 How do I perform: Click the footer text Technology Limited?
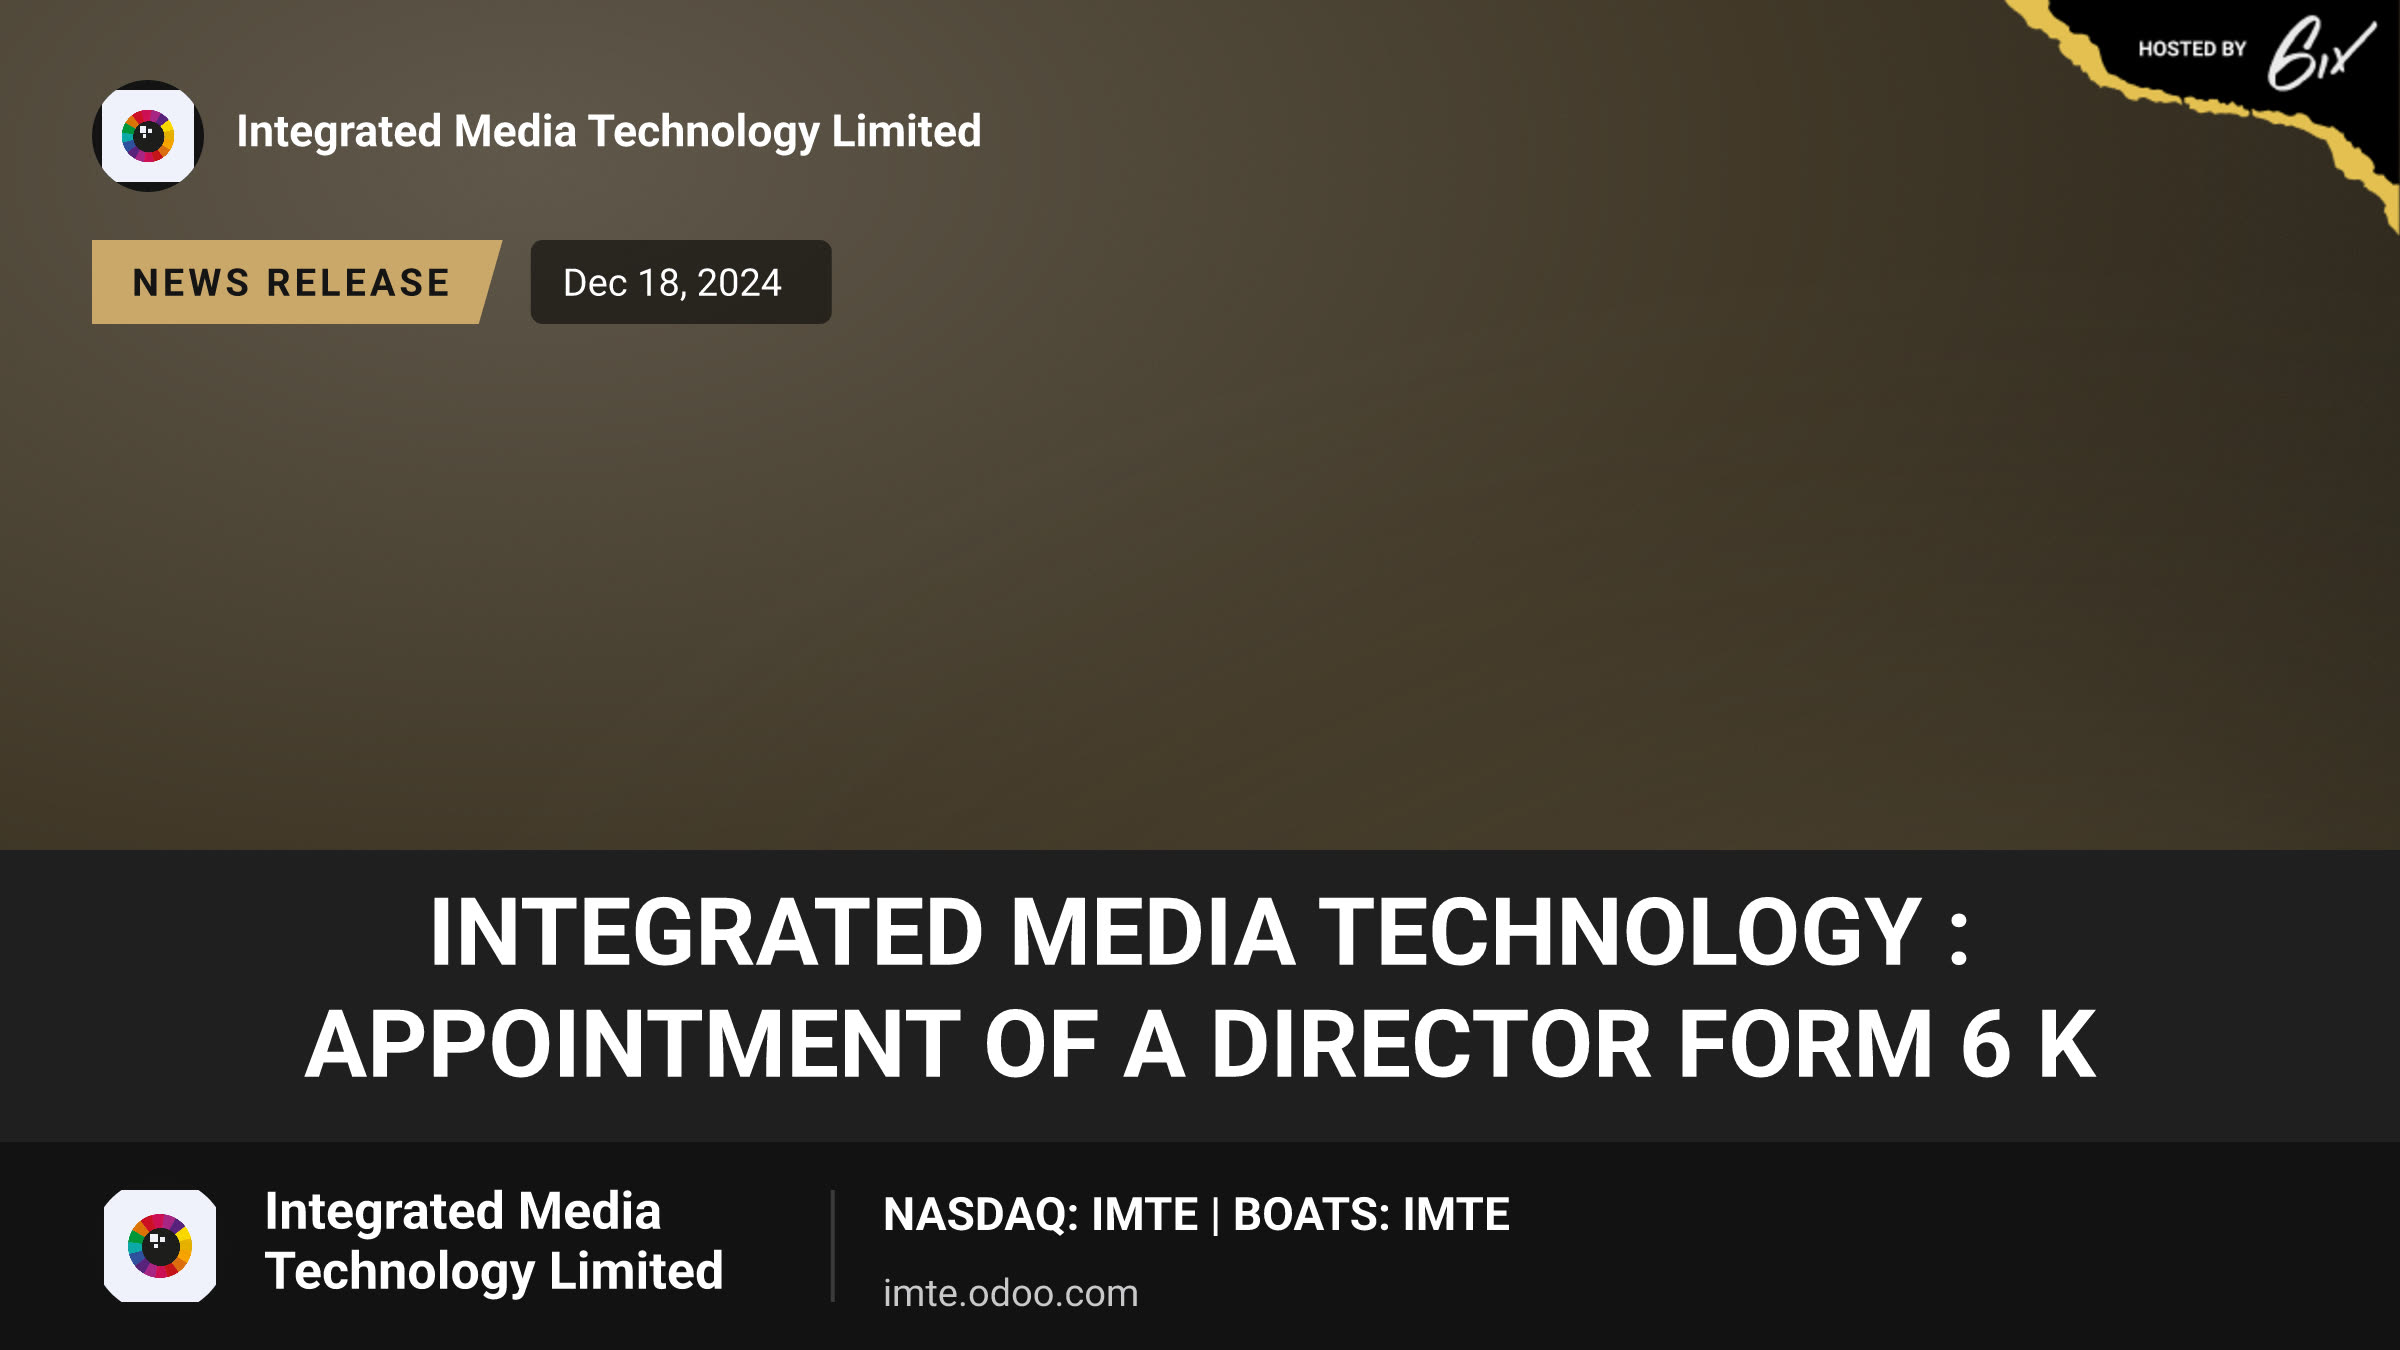click(493, 1272)
